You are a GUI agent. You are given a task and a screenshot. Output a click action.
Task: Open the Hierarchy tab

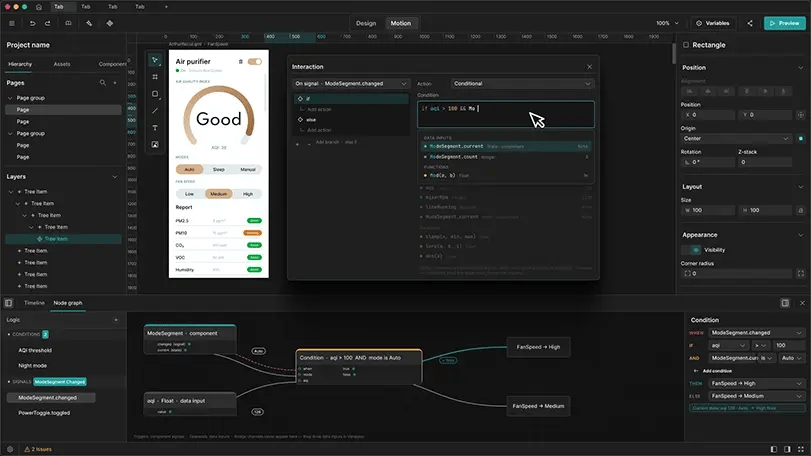(20, 64)
